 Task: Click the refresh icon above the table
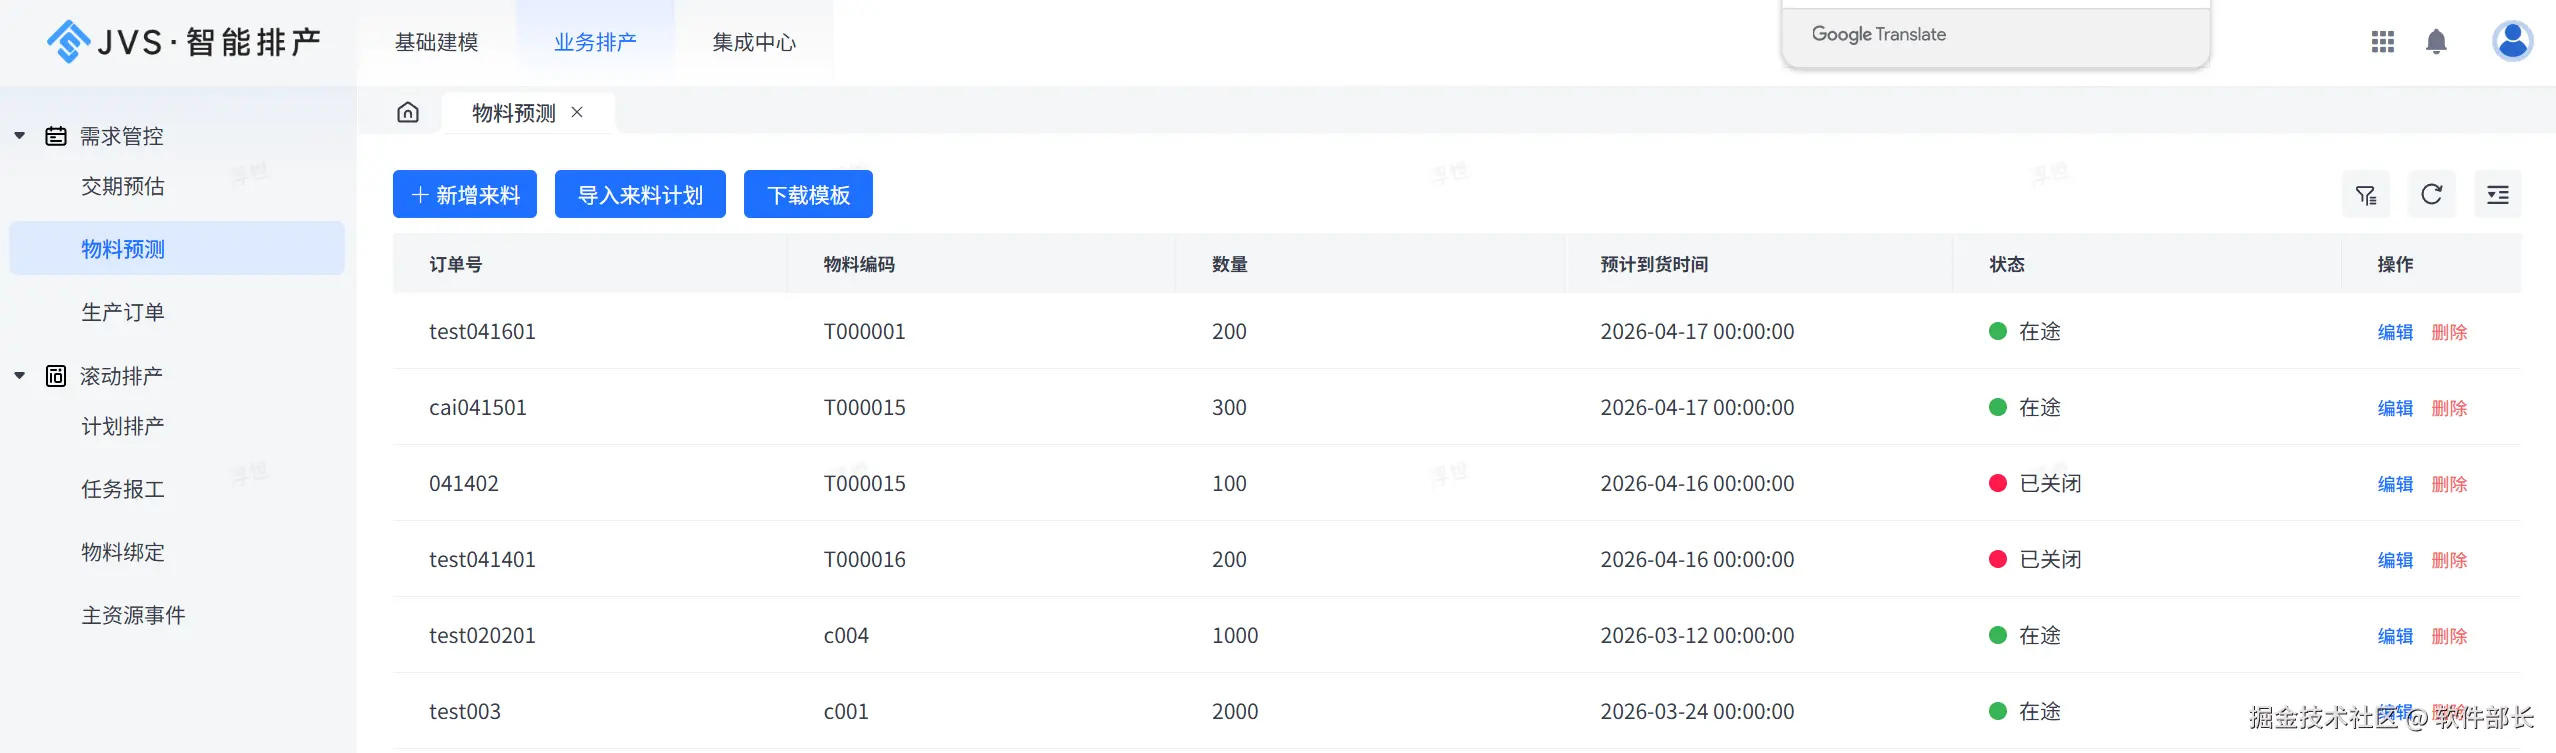[x=2431, y=195]
